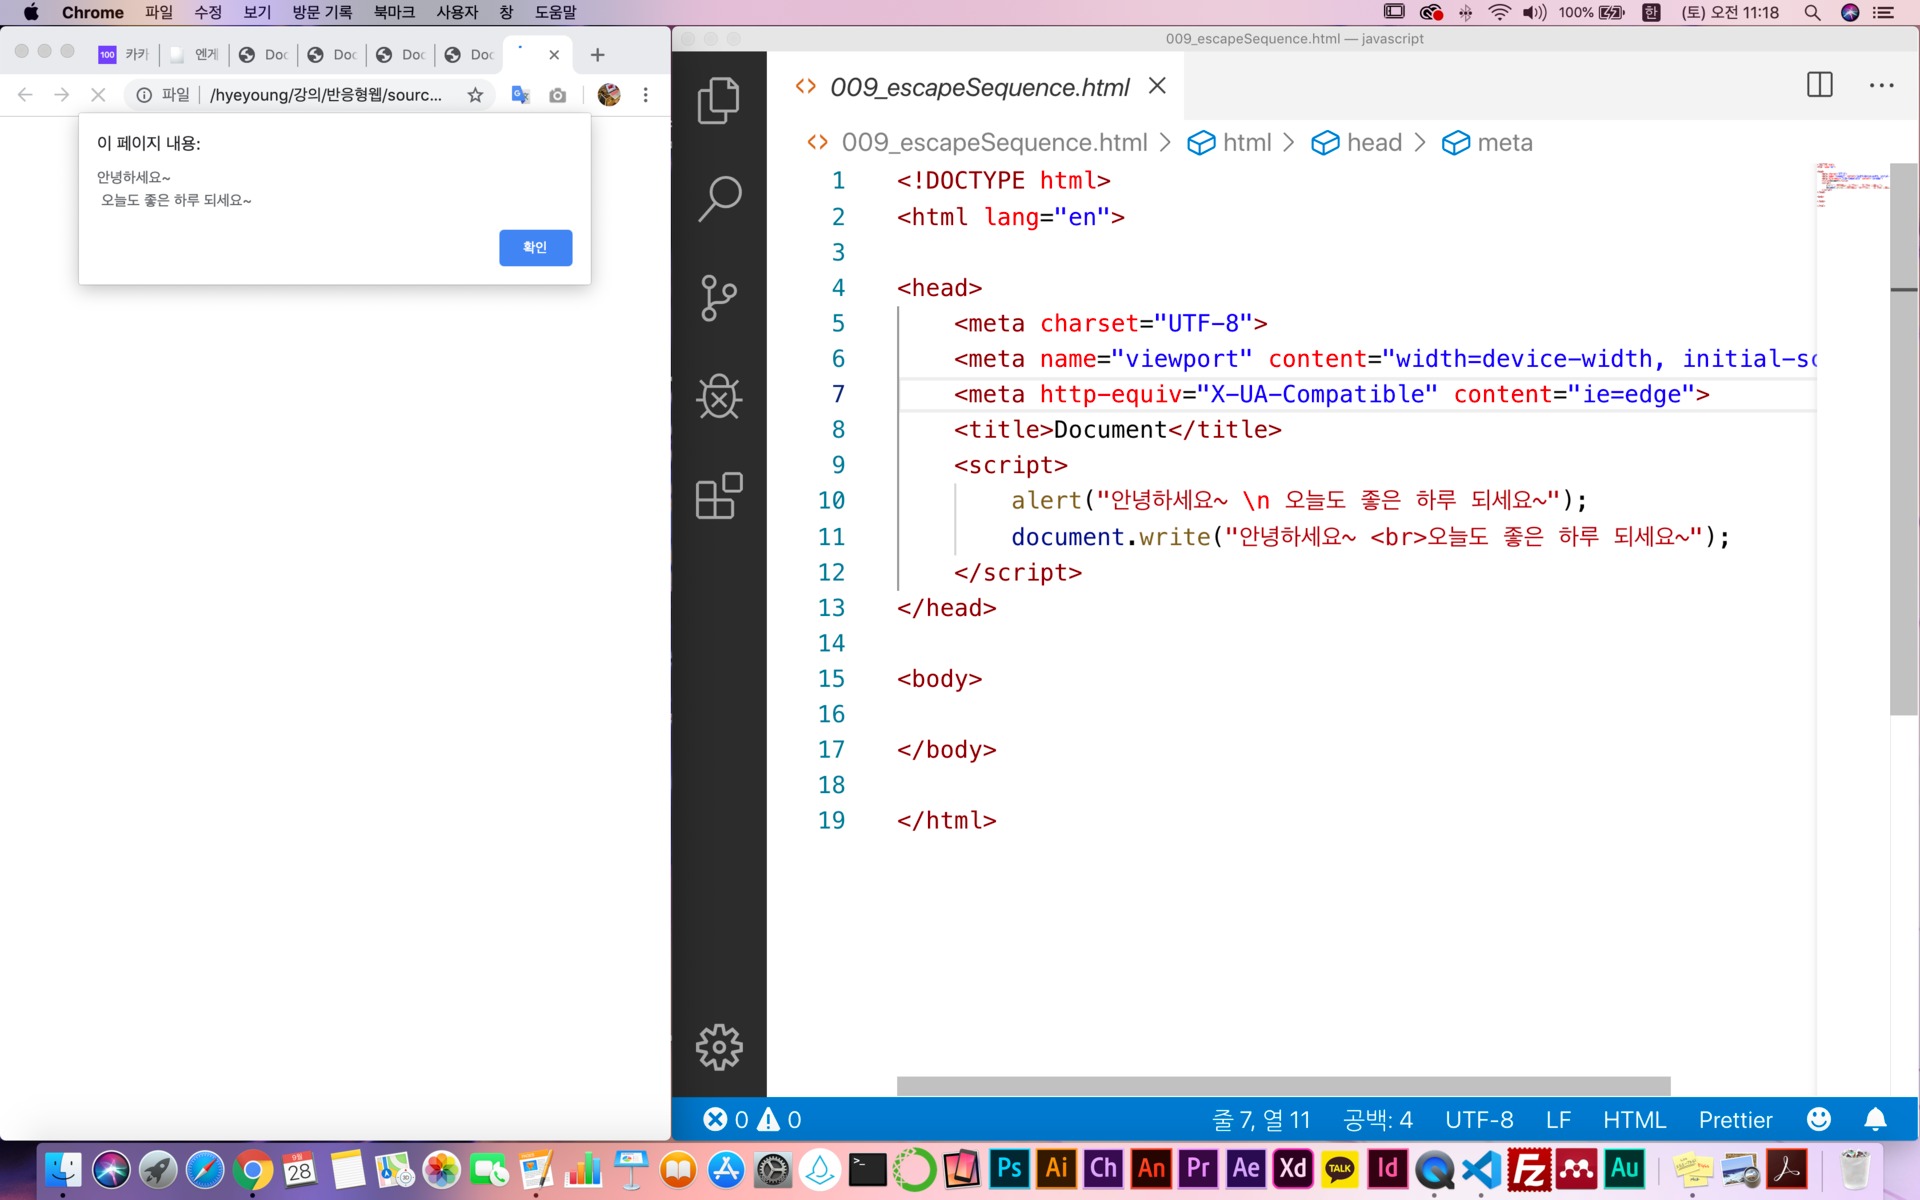Click the horizontal scrollbar of the editor
Screen dimensions: 1920x1200
[1283, 1086]
